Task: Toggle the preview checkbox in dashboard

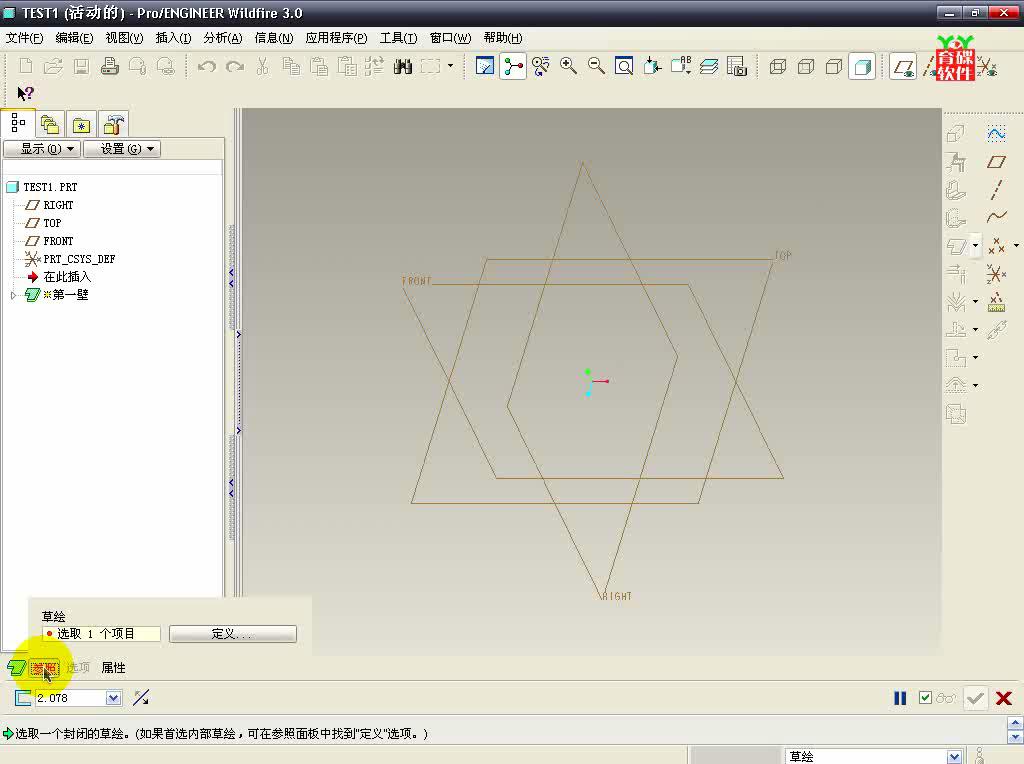Action: click(925, 697)
